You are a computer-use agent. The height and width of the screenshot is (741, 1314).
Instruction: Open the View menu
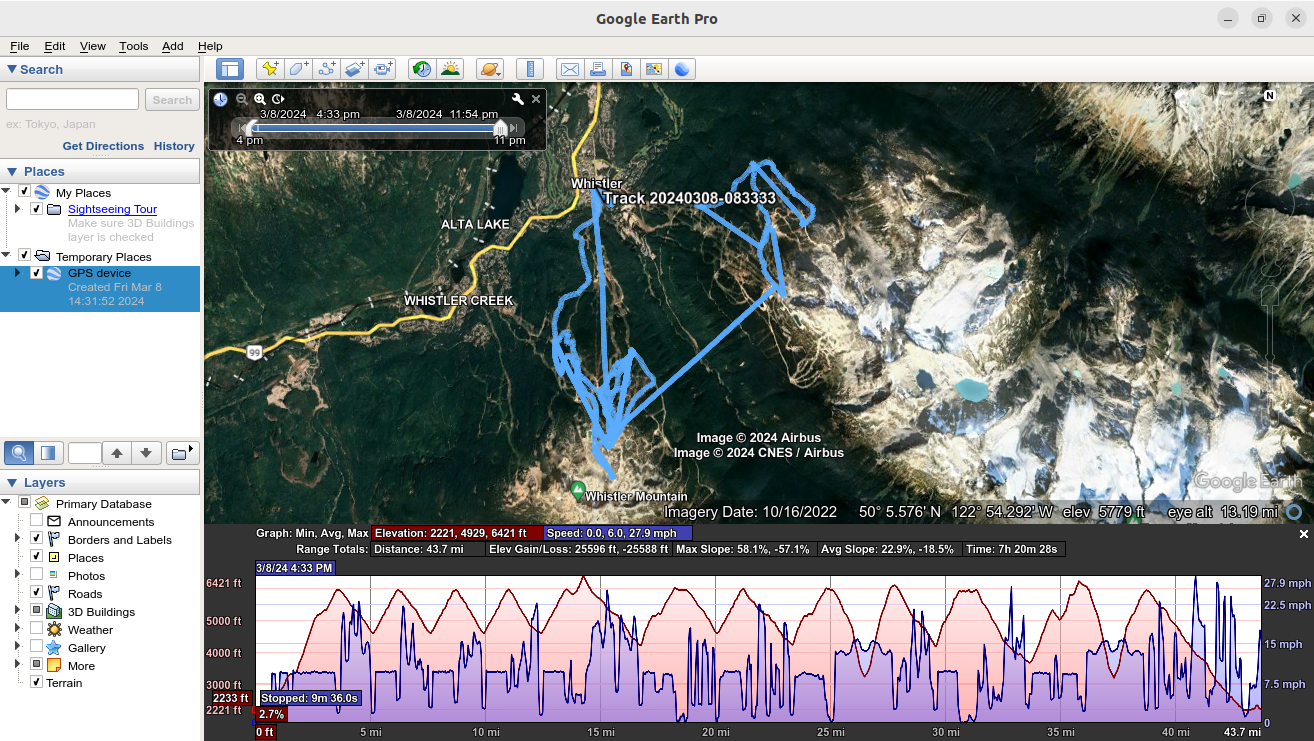click(x=93, y=46)
